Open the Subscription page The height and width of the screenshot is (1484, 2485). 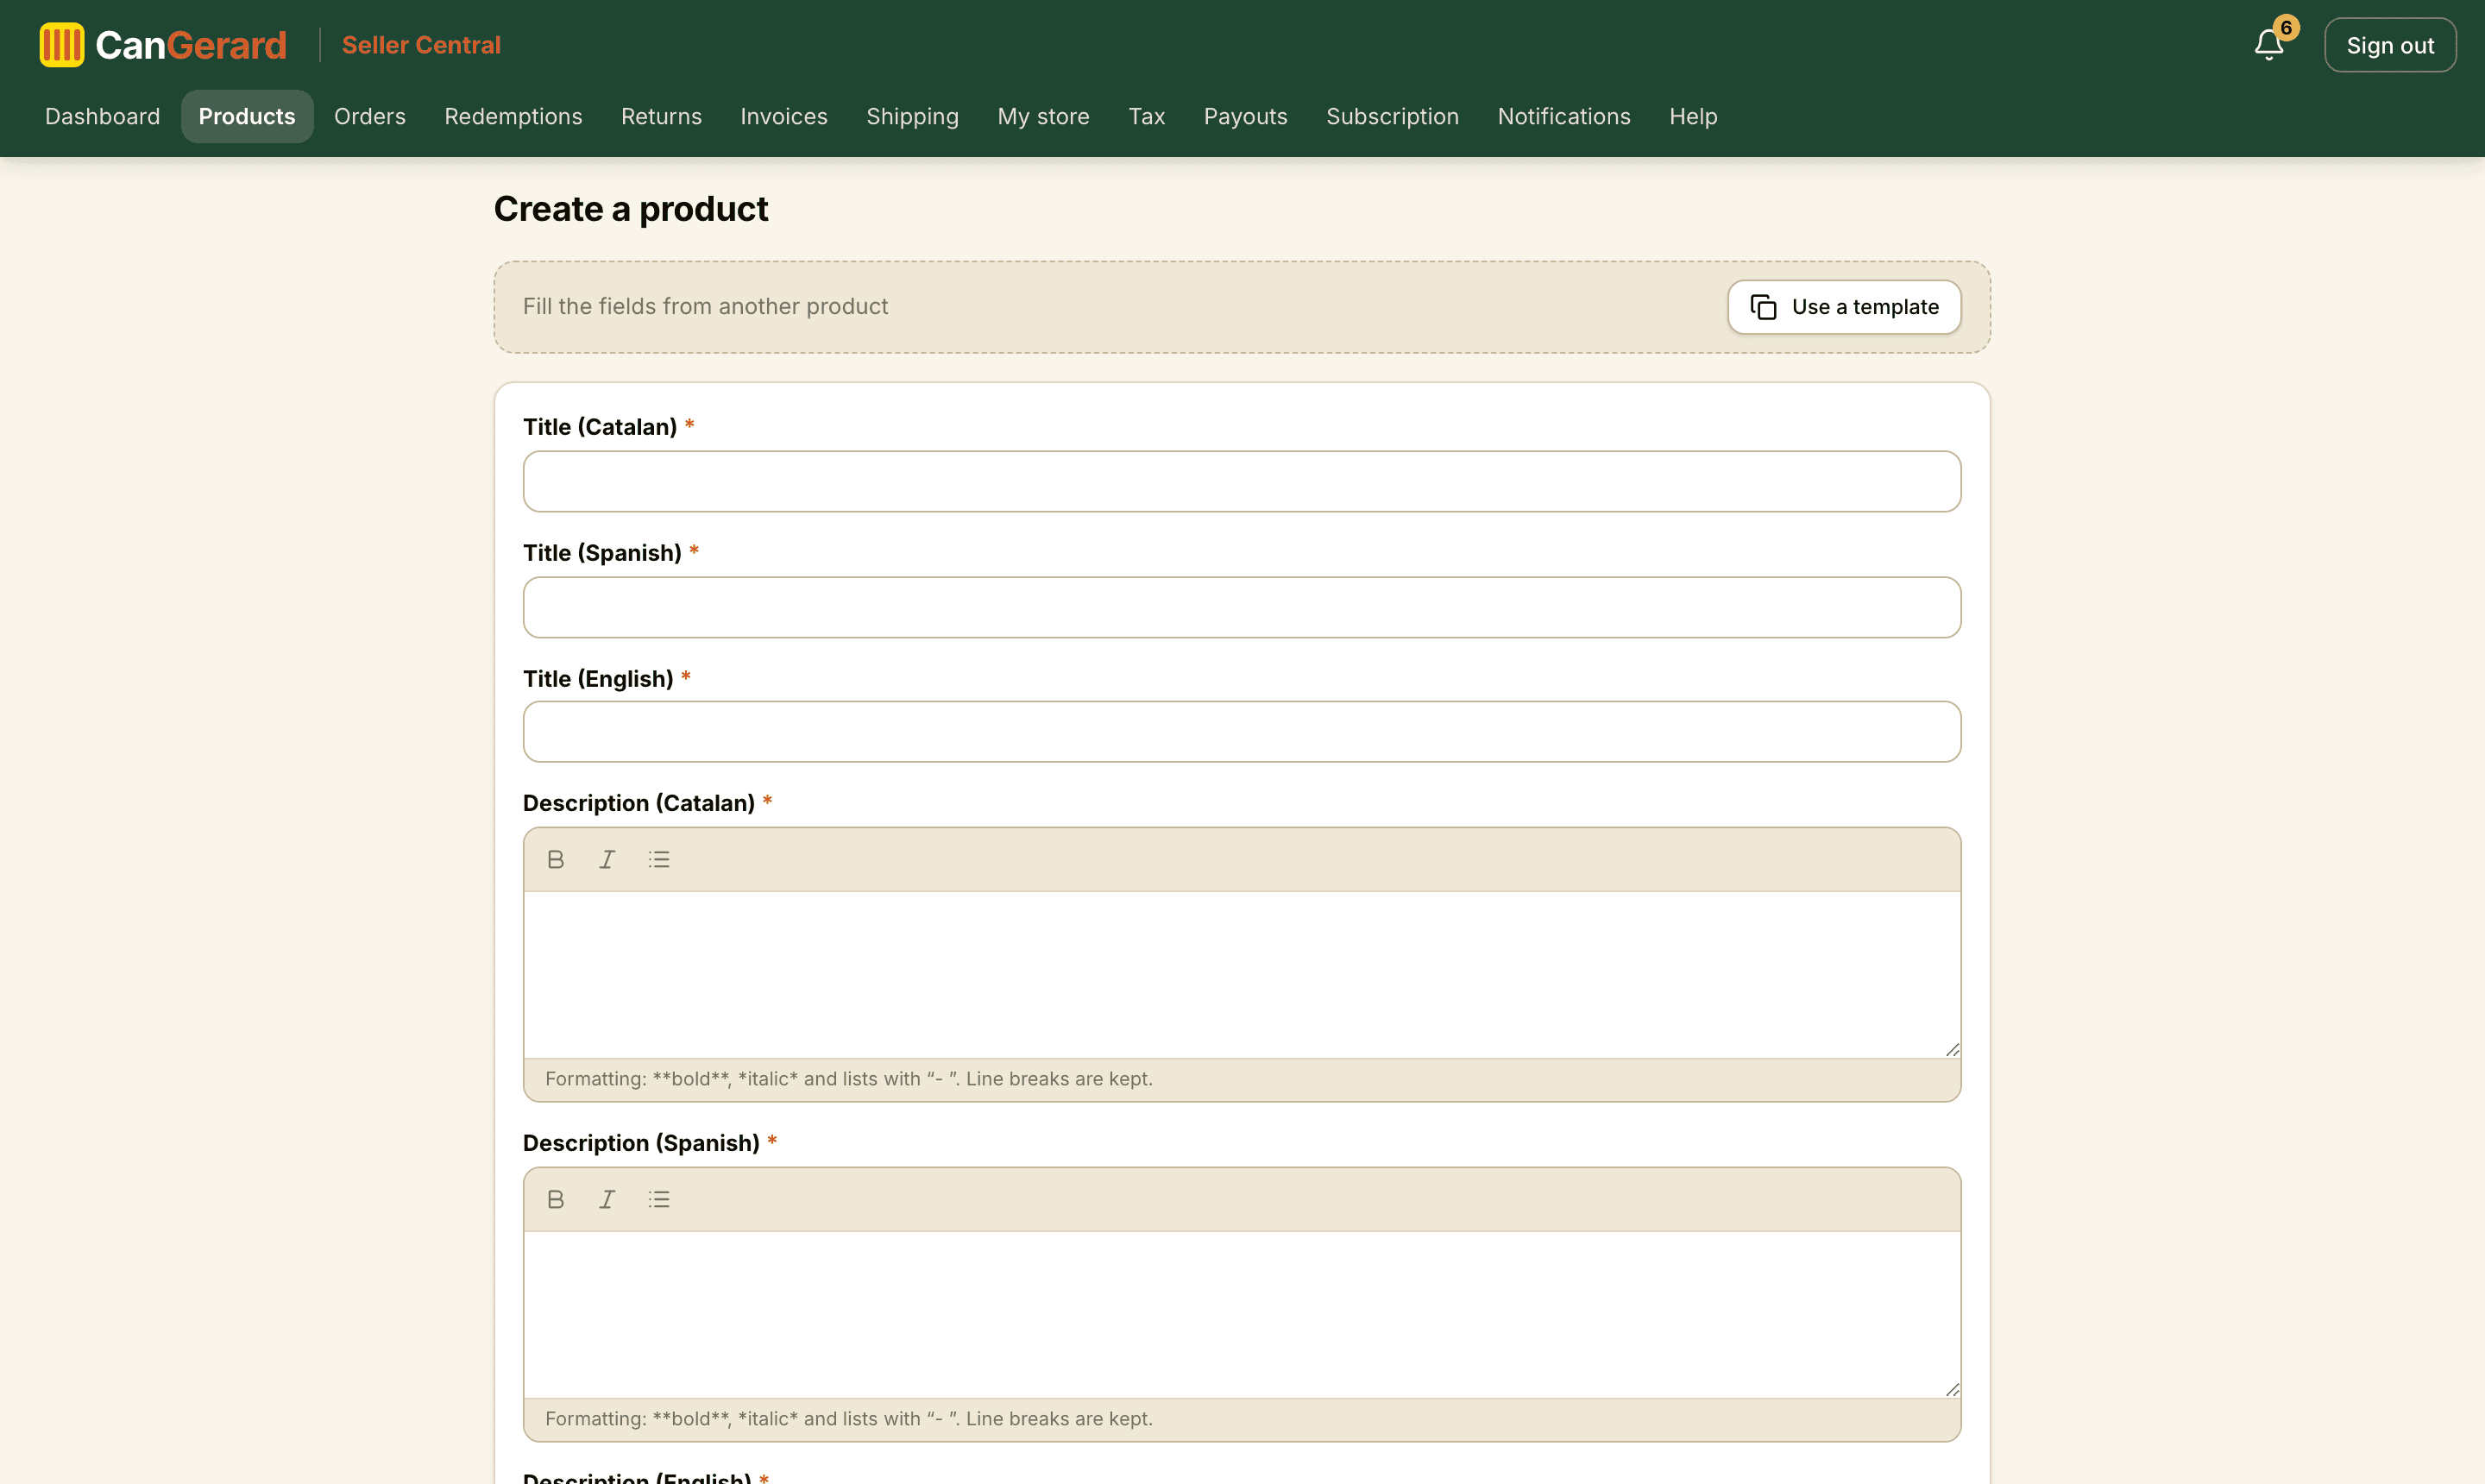(x=1392, y=116)
